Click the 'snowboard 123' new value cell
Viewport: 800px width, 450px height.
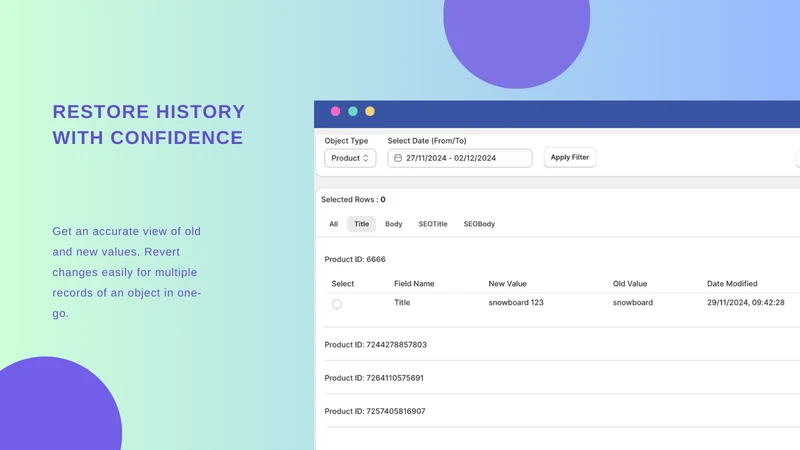tap(516, 303)
